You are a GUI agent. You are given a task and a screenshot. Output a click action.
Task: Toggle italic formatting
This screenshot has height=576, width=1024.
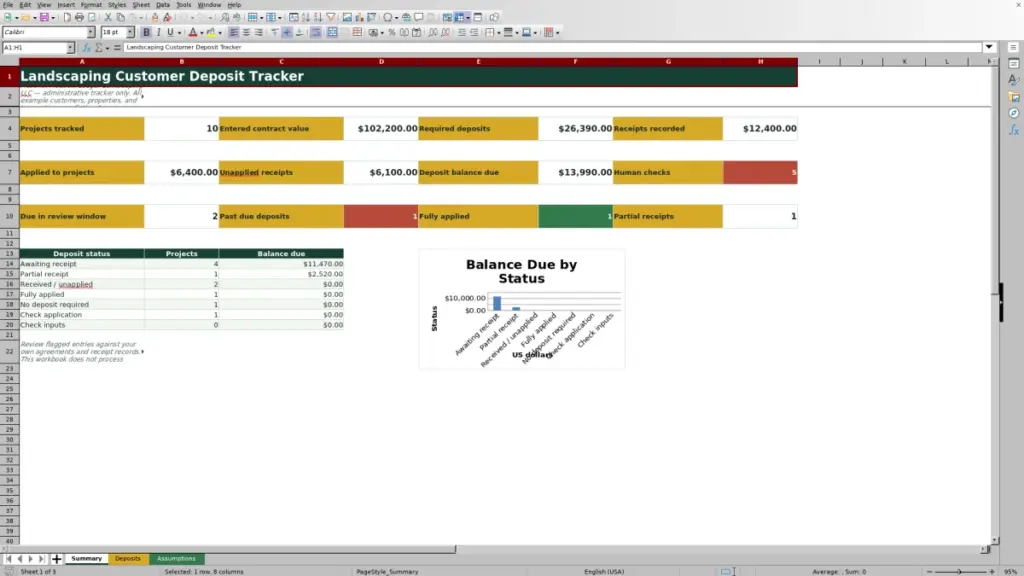(159, 33)
